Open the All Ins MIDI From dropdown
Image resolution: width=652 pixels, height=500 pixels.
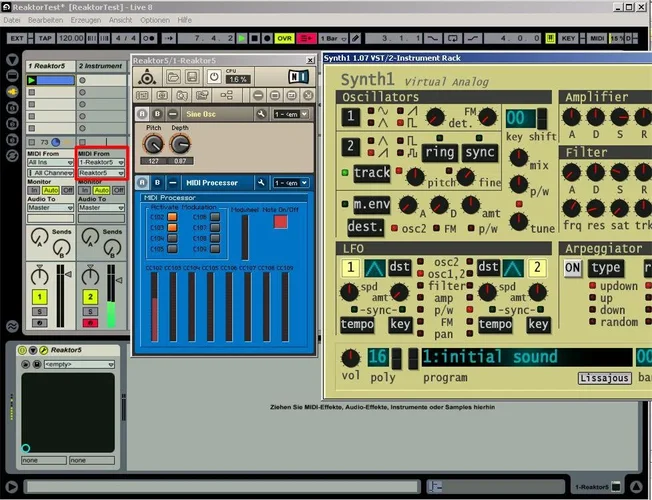coord(50,162)
